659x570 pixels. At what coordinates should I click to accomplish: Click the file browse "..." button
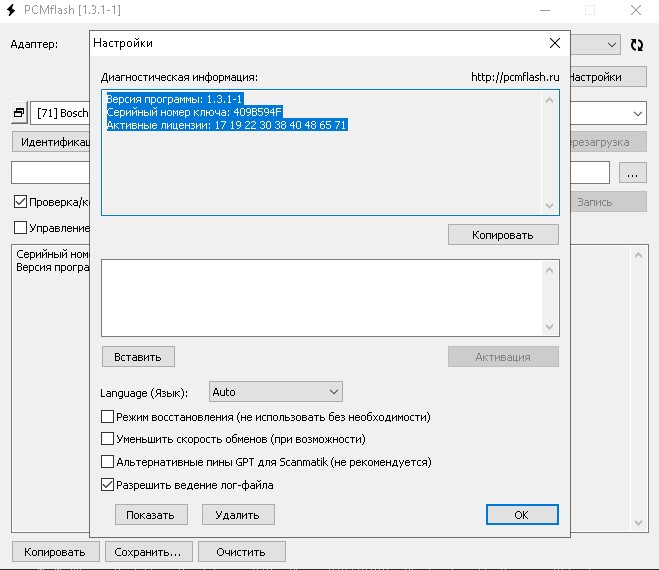[632, 173]
